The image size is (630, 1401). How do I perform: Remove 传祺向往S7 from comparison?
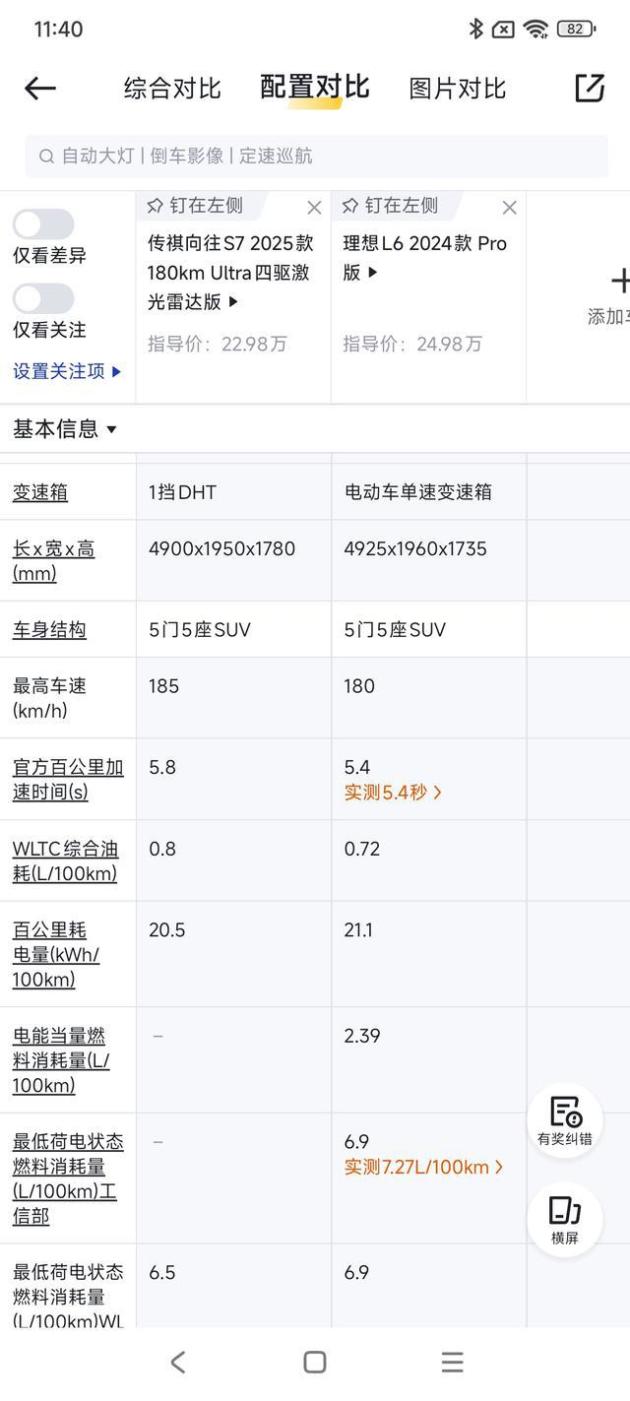click(x=314, y=208)
